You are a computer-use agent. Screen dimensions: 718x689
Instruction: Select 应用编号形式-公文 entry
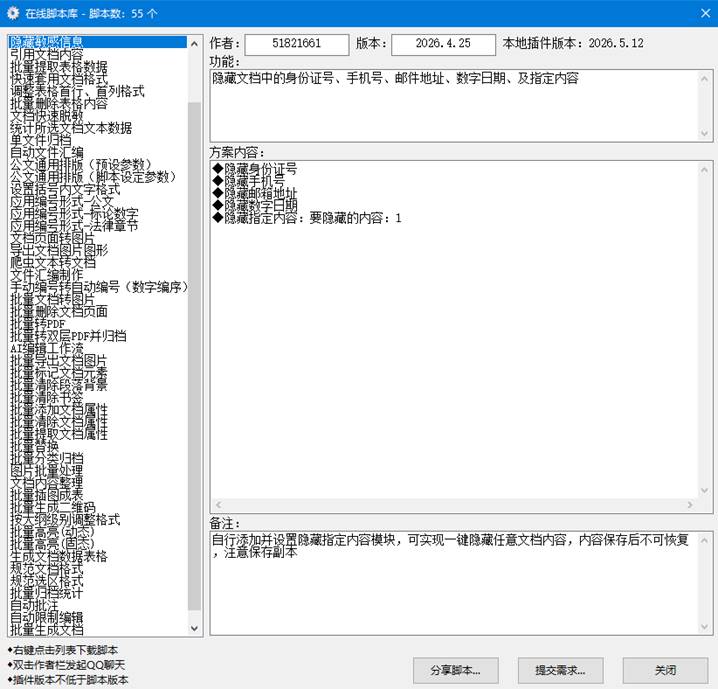coord(98,201)
